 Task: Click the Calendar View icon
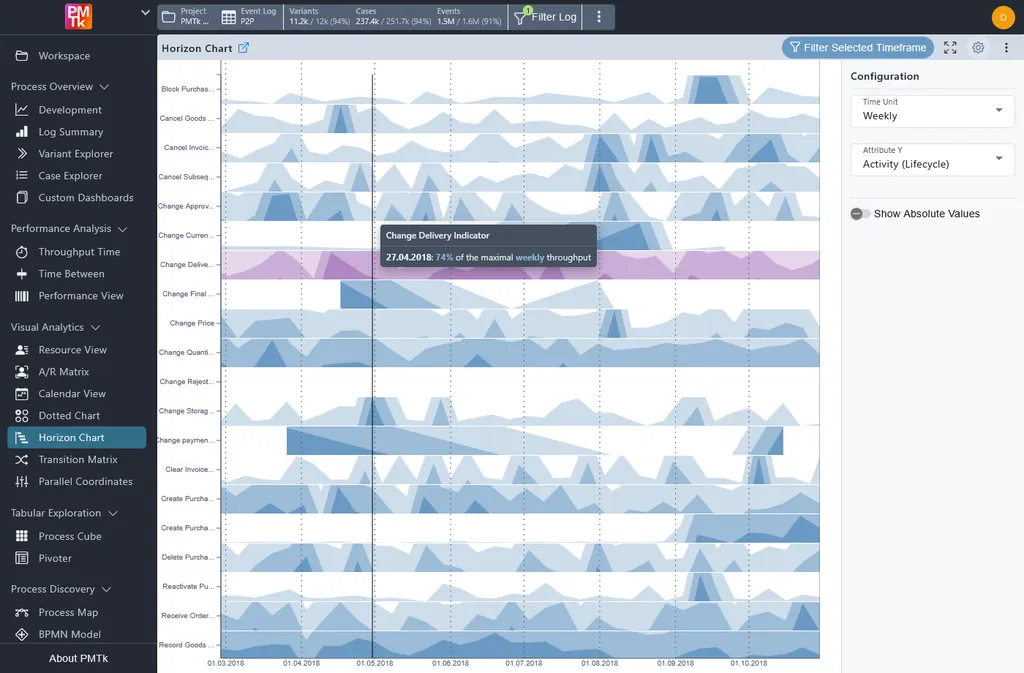tap(22, 394)
